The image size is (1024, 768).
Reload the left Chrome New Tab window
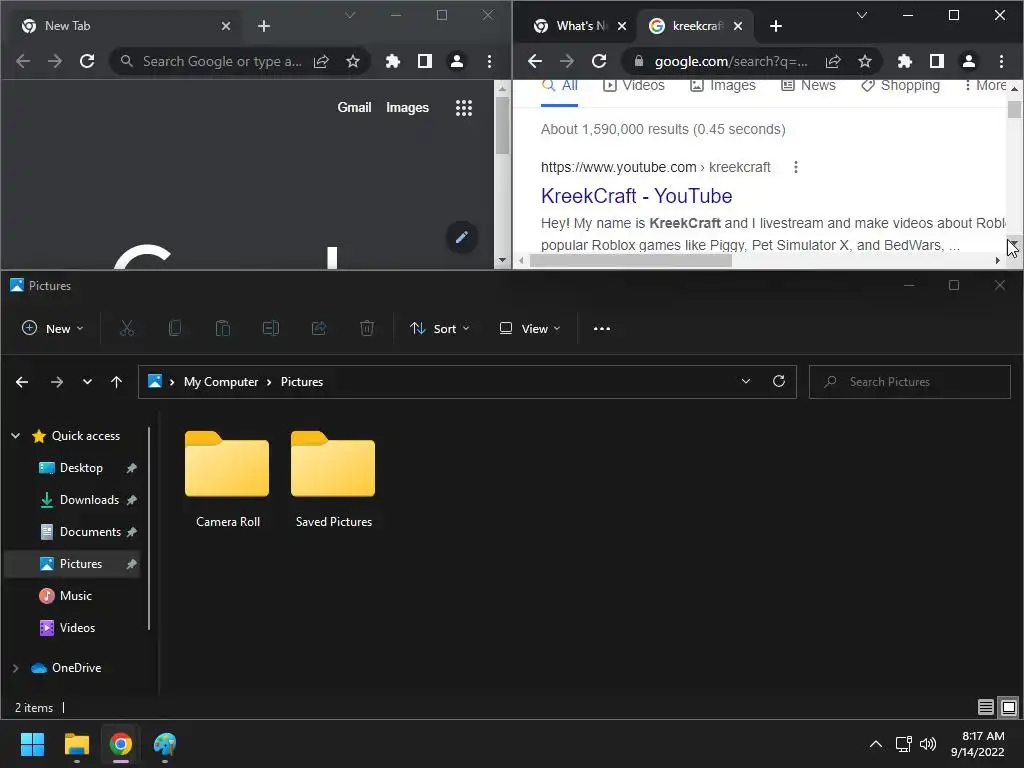pos(87,61)
